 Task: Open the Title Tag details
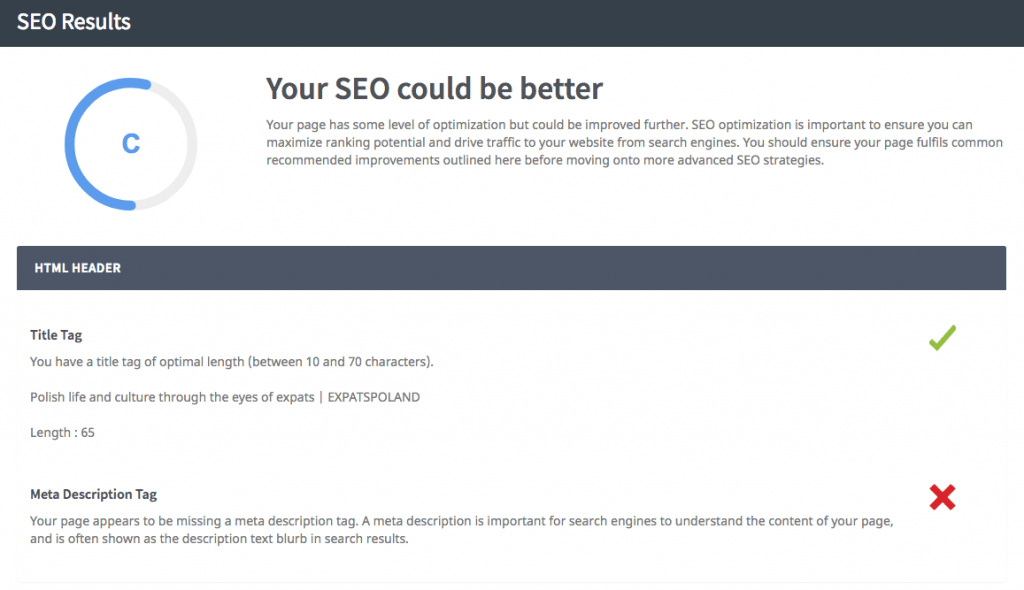55,335
